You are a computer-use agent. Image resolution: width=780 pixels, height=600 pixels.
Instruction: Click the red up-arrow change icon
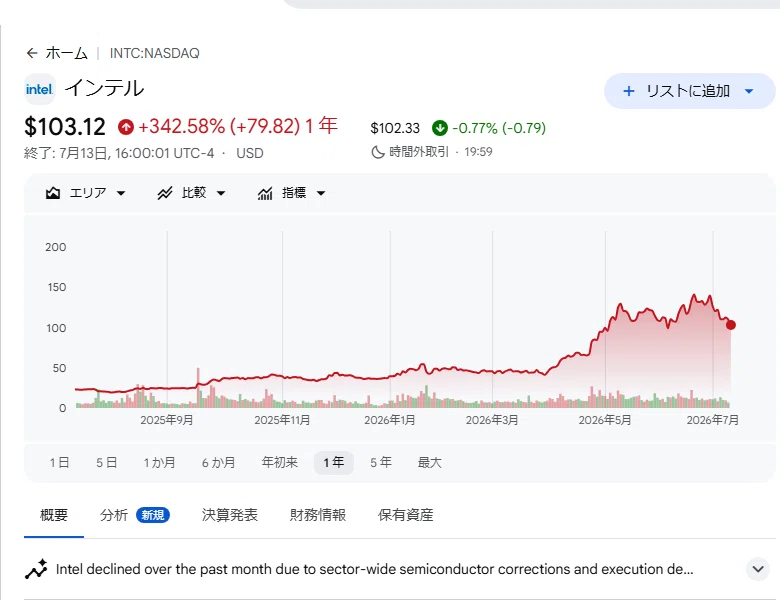pyautogui.click(x=126, y=127)
